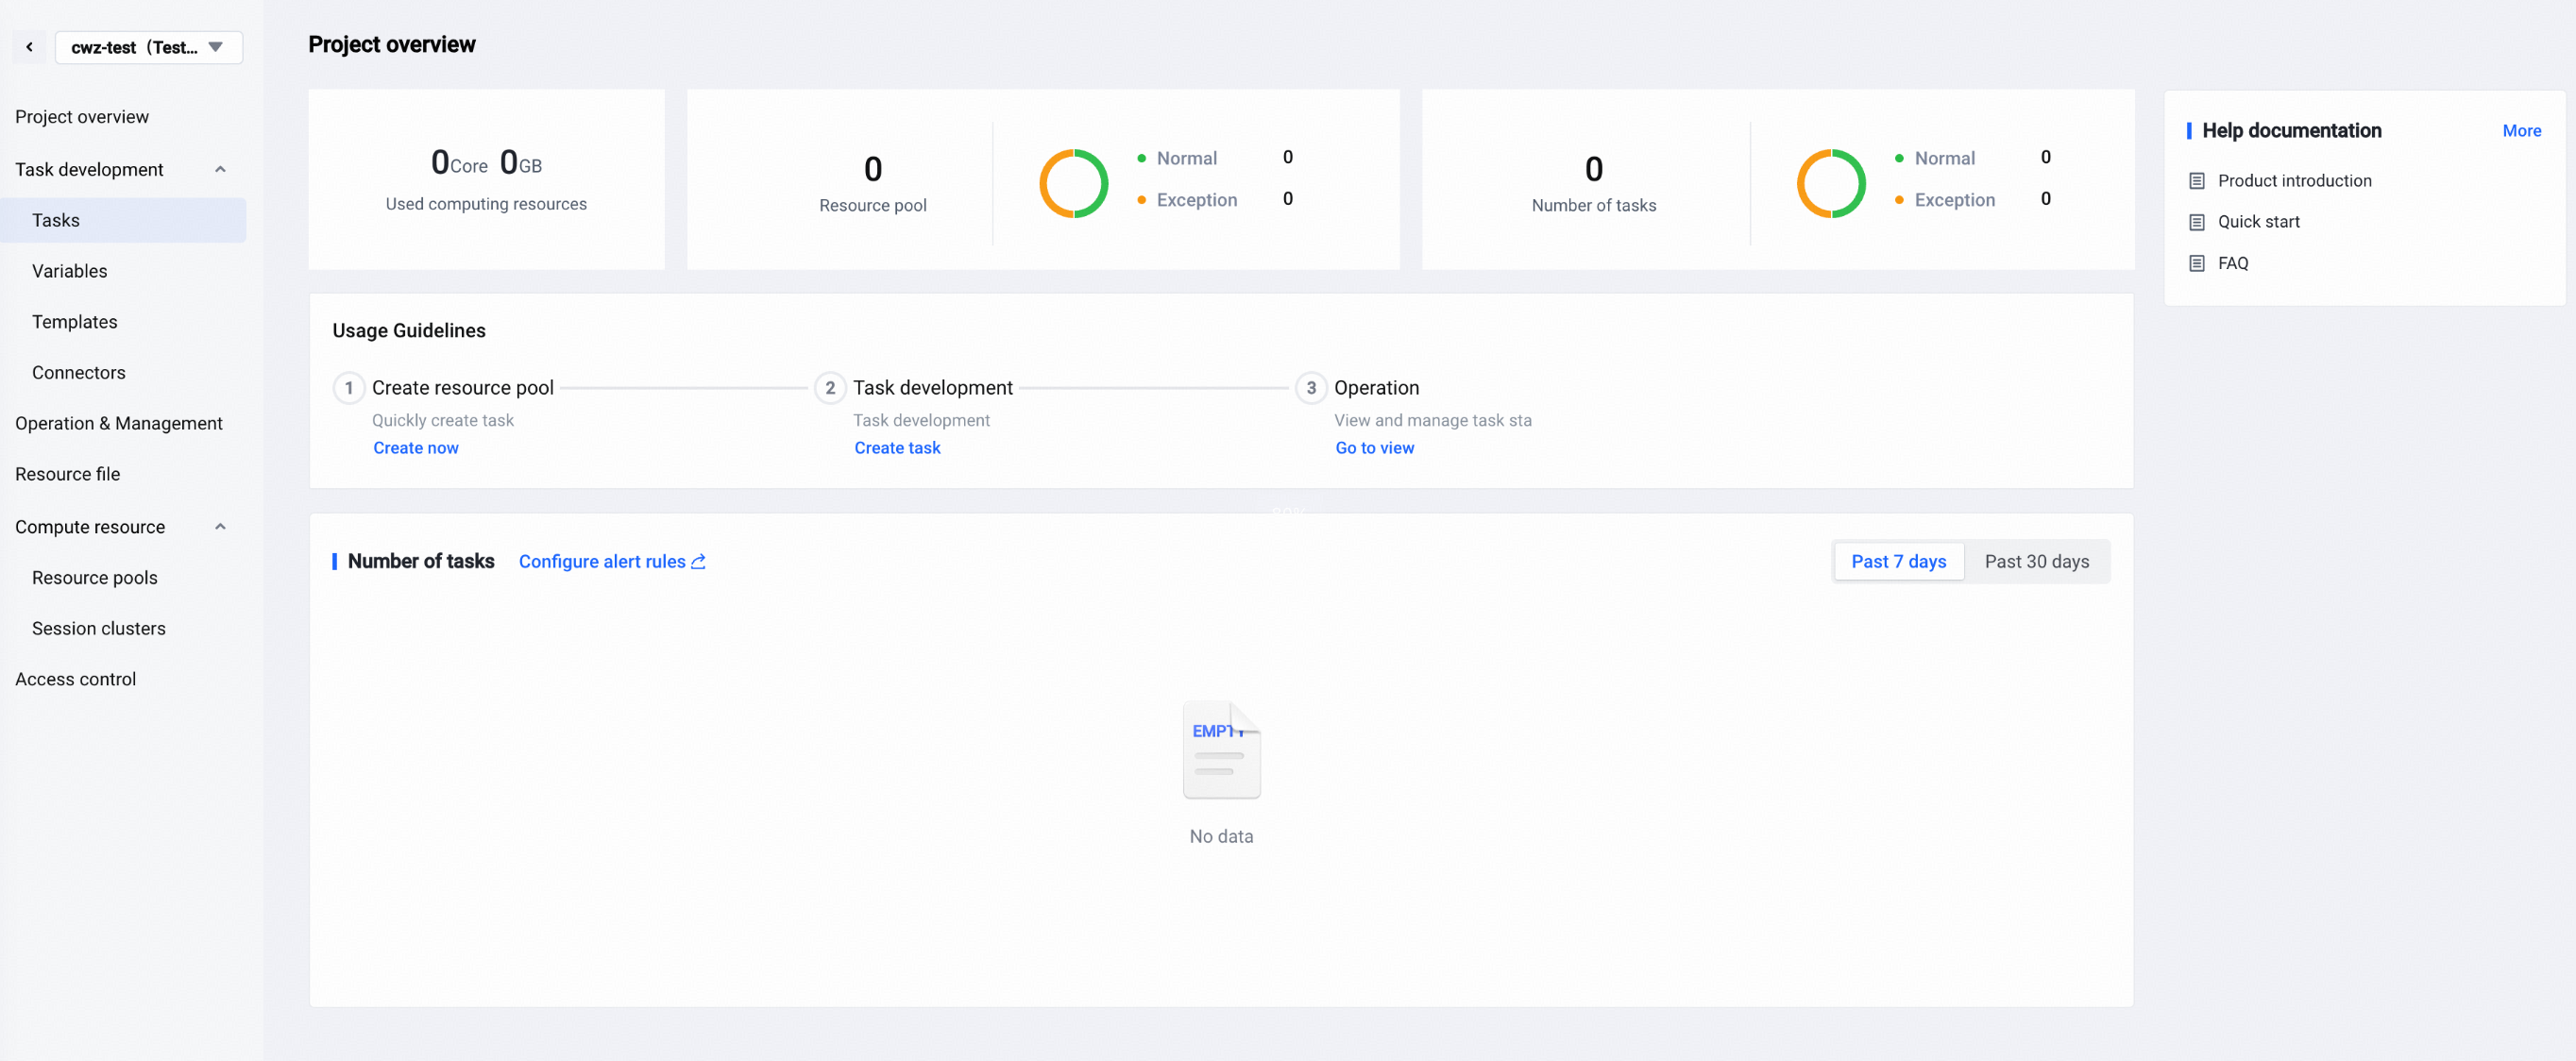Image resolution: width=2576 pixels, height=1061 pixels.
Task: Click the Quick start document icon
Action: coord(2197,222)
